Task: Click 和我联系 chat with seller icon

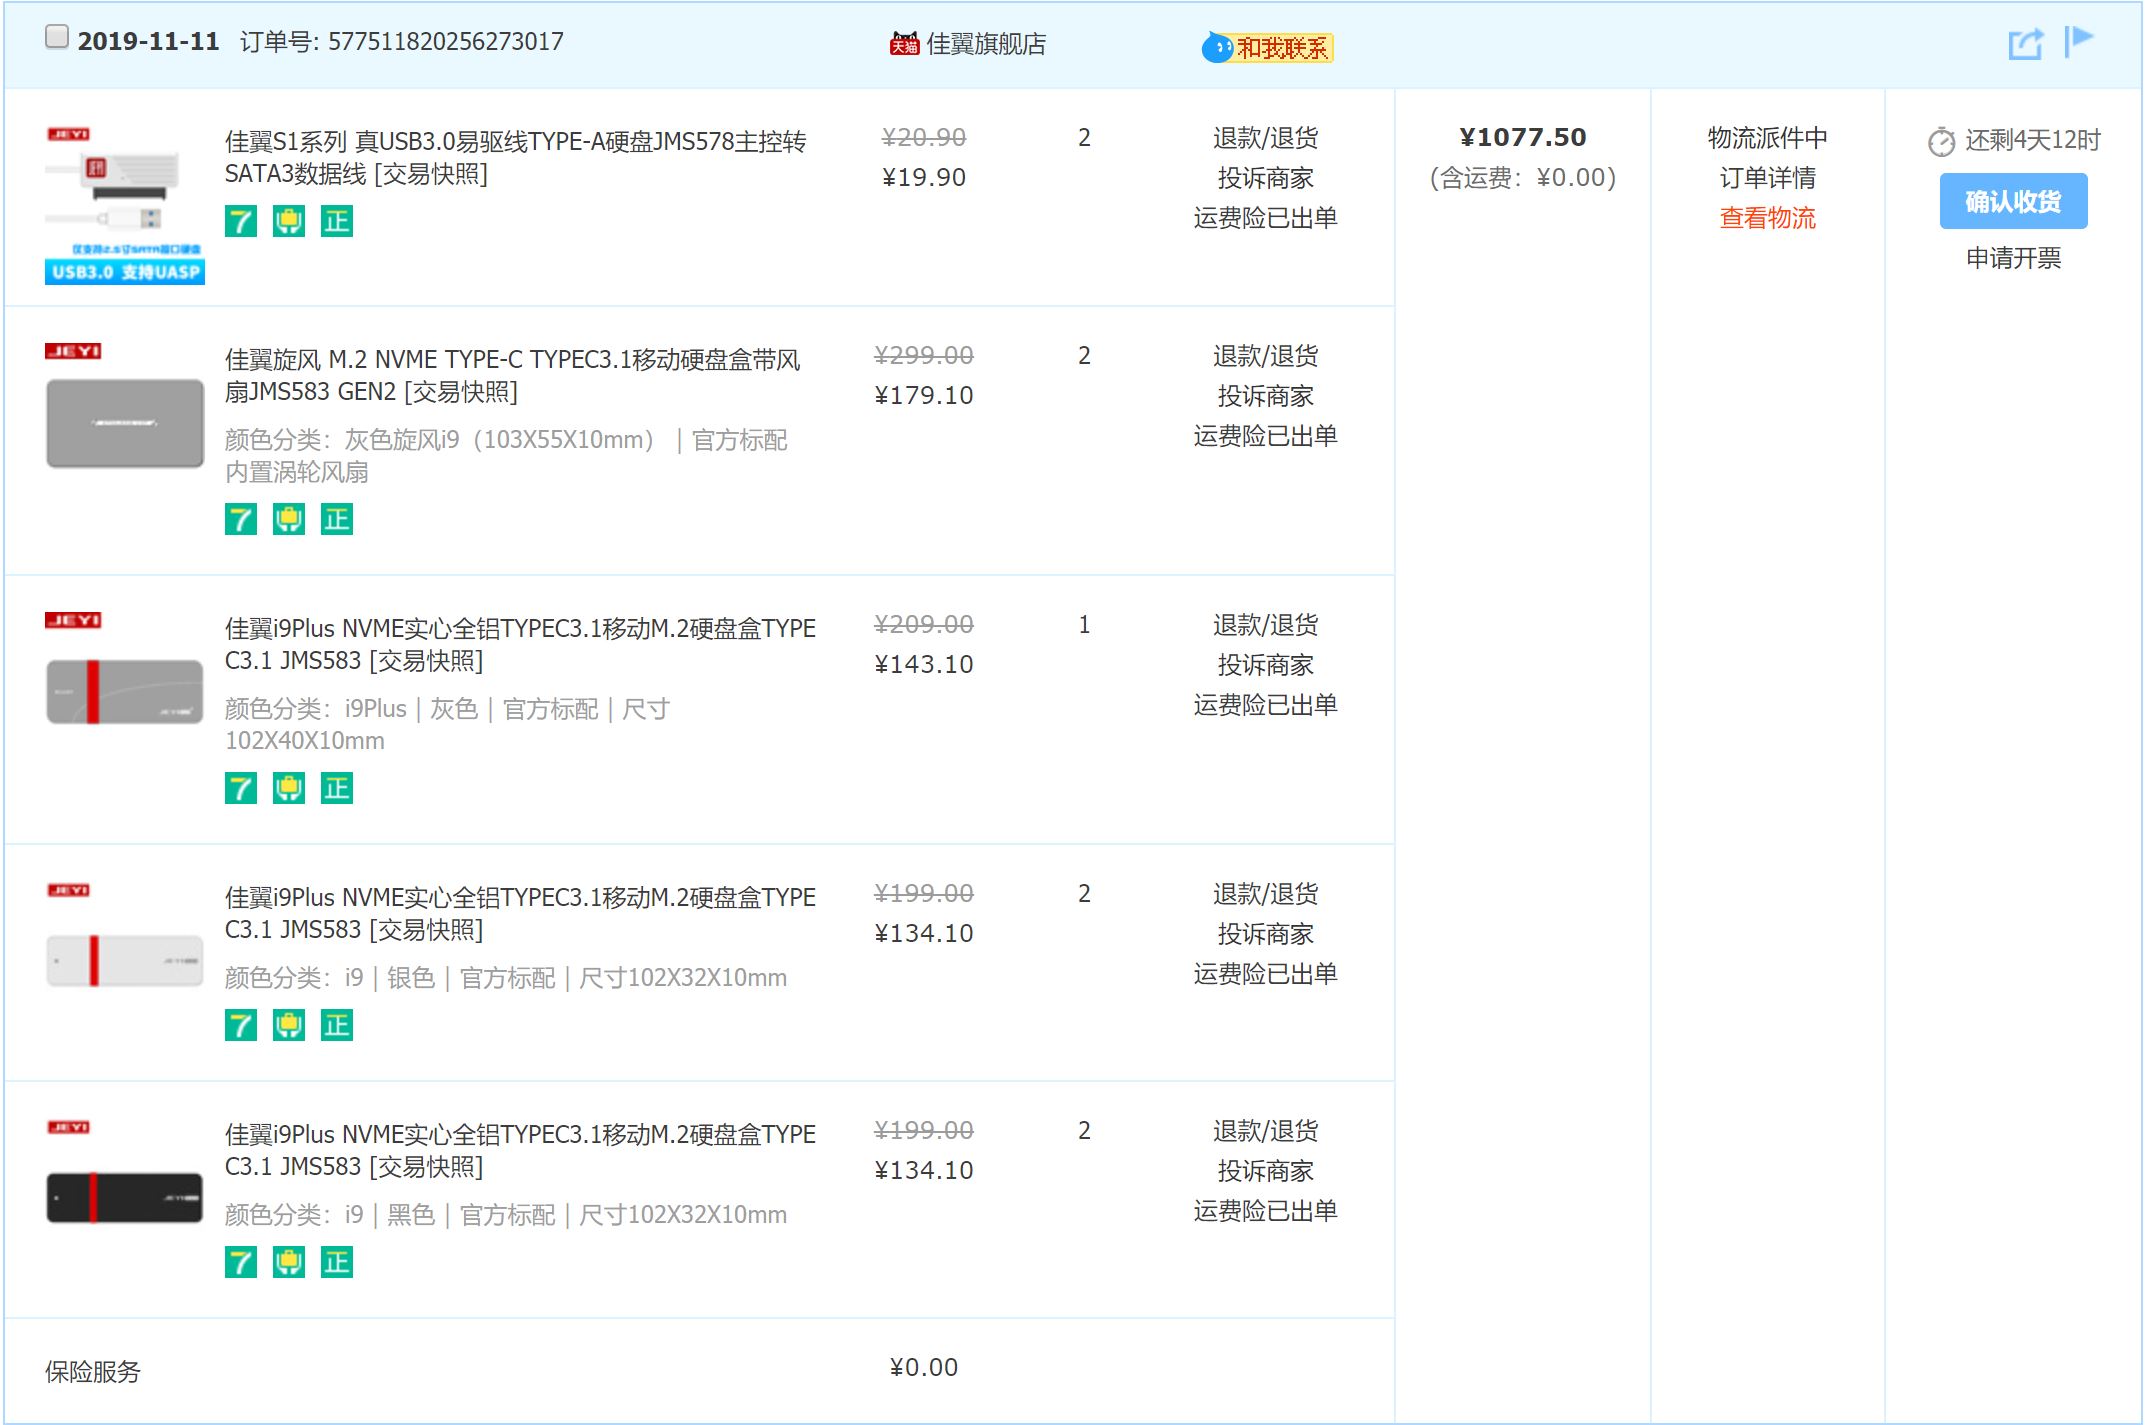Action: click(1267, 47)
